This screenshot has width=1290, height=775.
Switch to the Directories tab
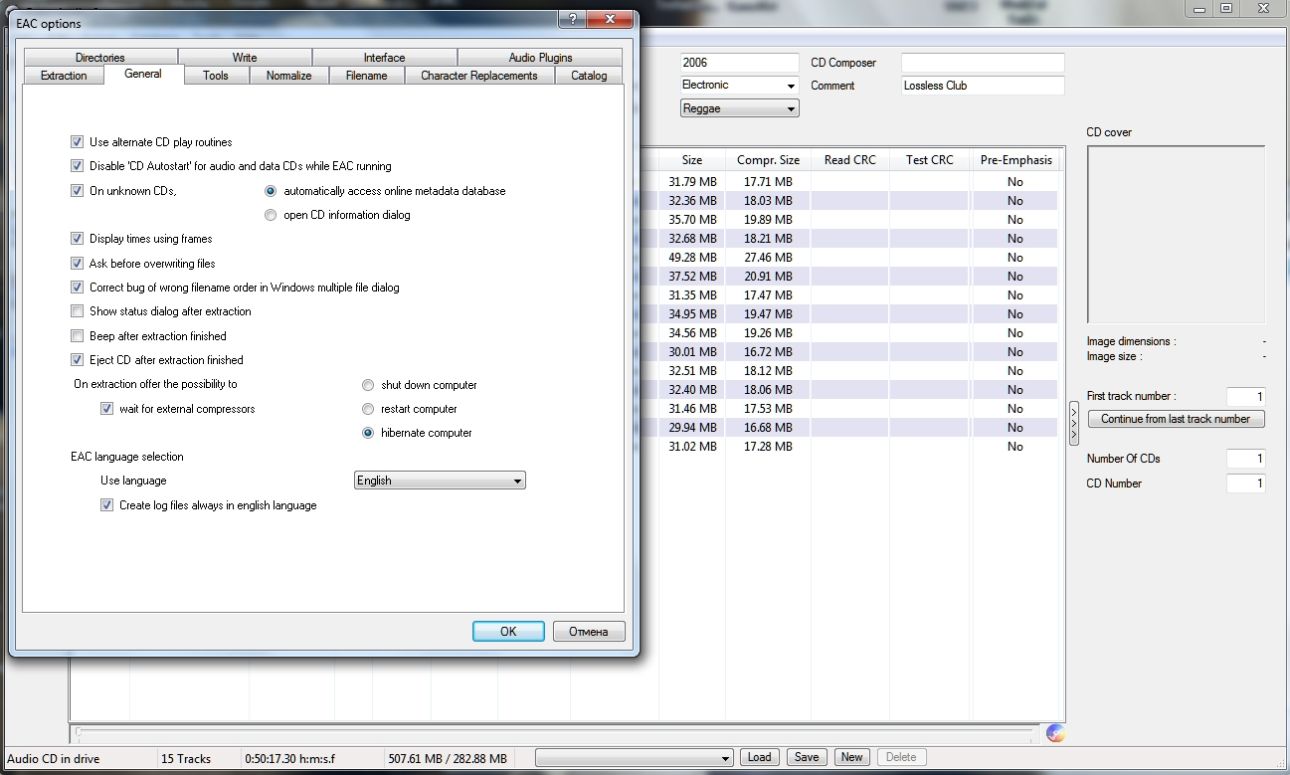click(x=100, y=57)
